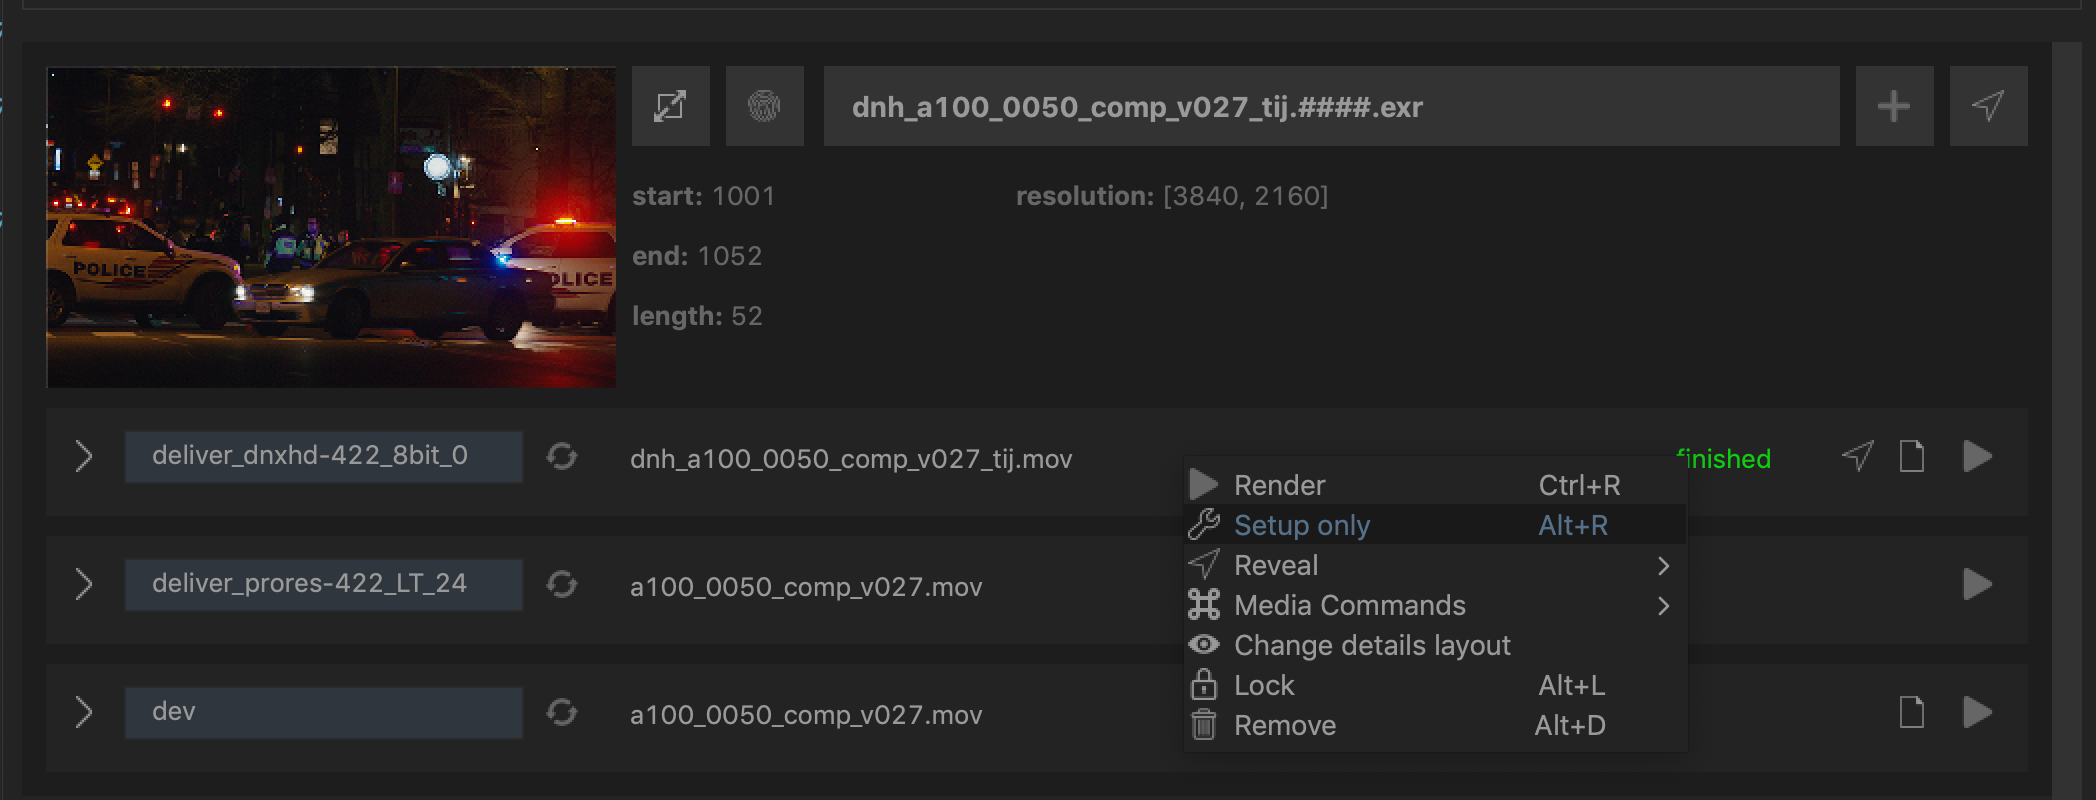
Task: Open the file document icon on dev row
Action: point(1911,713)
